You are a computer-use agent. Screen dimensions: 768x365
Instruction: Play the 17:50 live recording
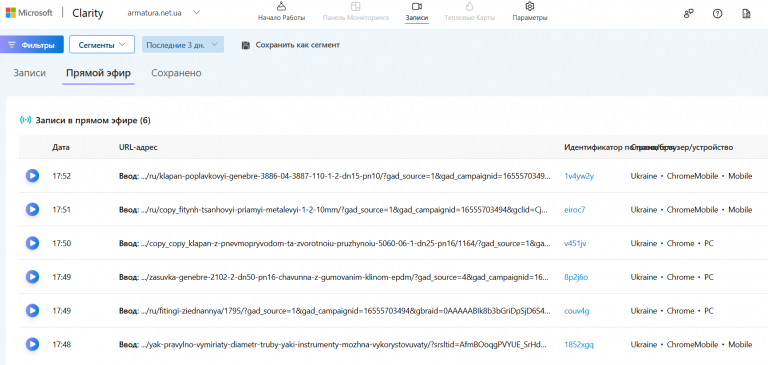[32, 243]
